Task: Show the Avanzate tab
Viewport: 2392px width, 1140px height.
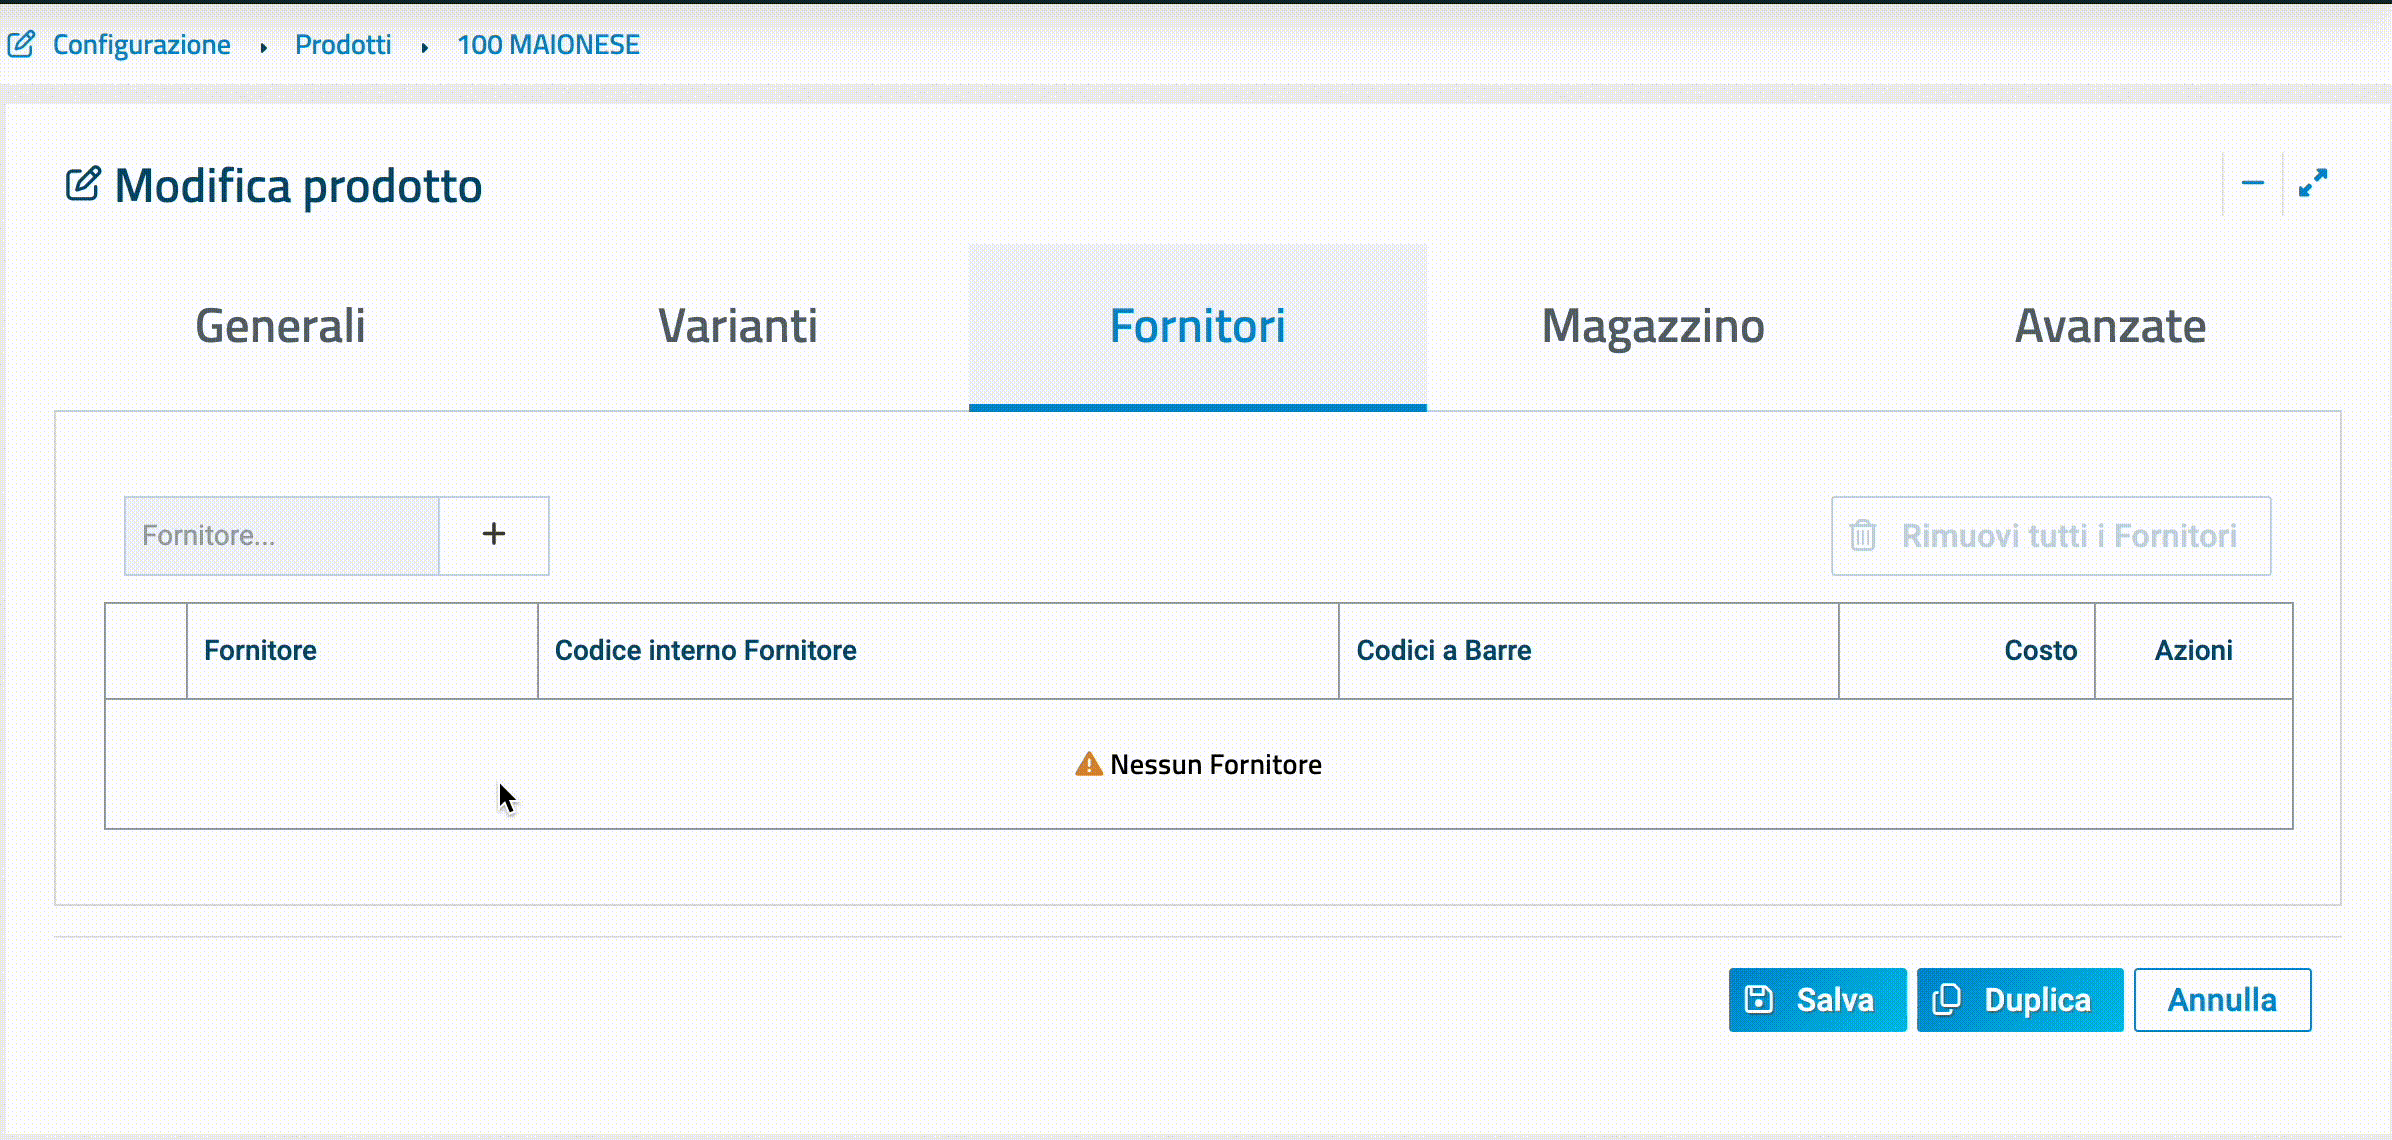Action: 2110,326
